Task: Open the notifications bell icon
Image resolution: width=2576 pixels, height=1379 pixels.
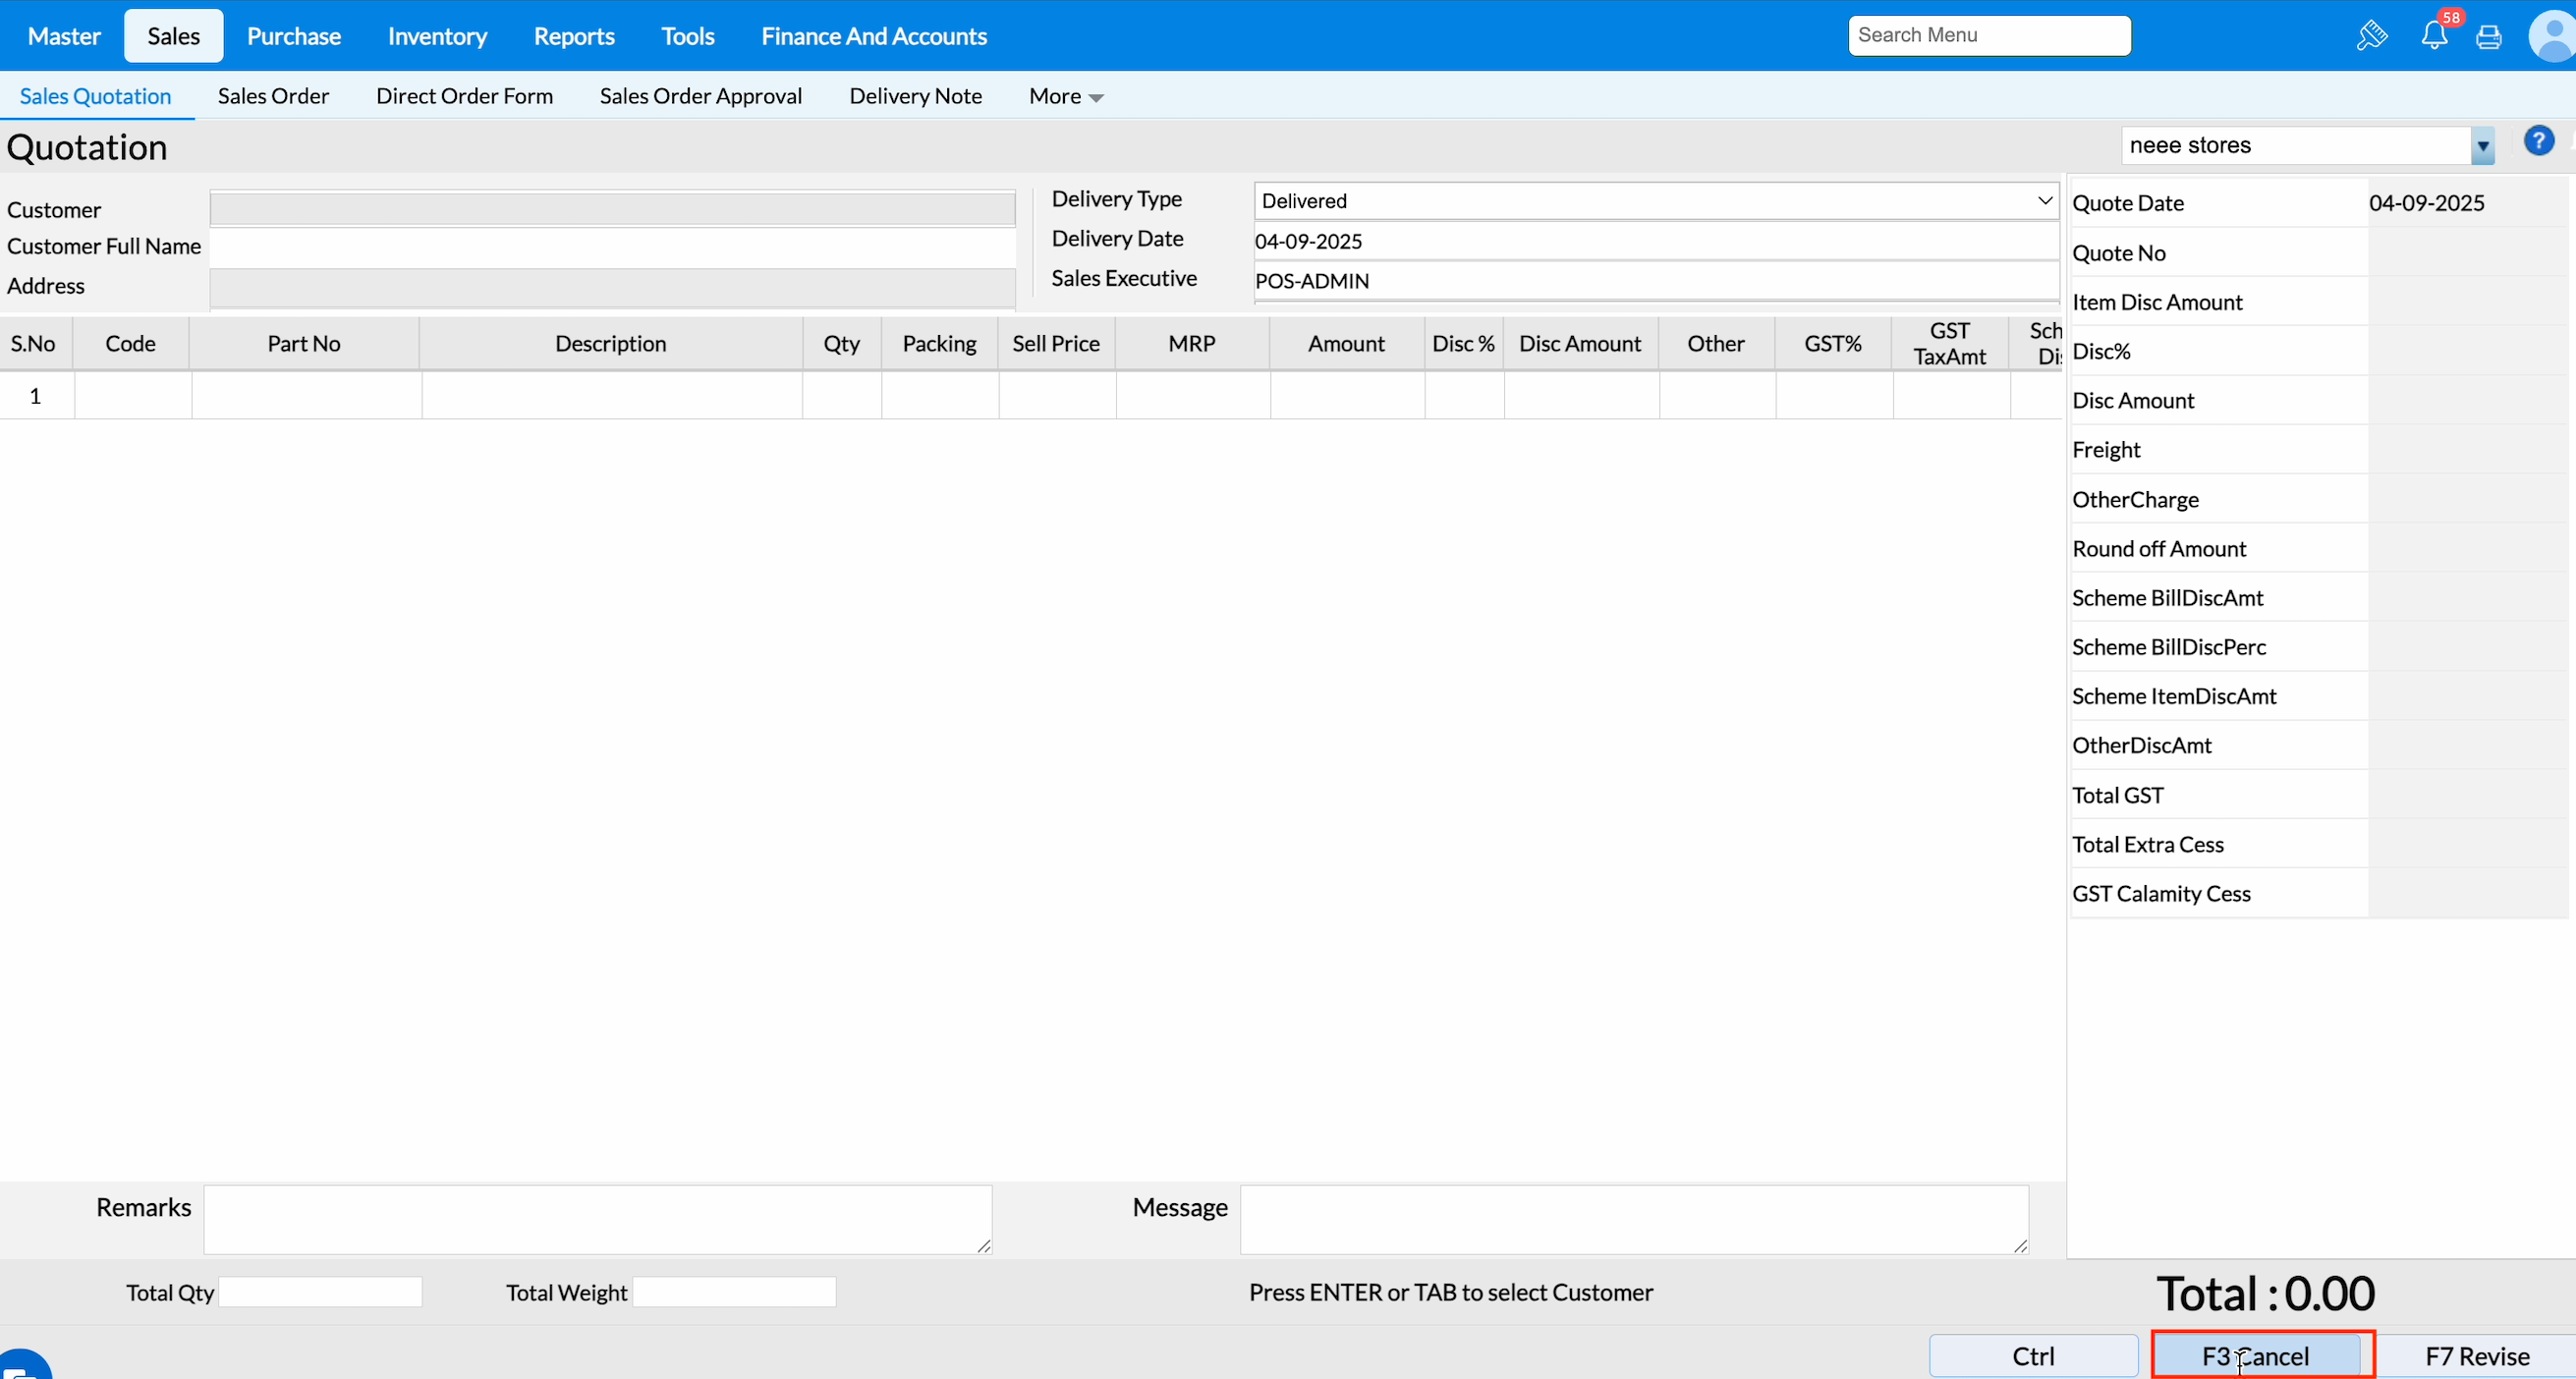Action: [x=2434, y=36]
